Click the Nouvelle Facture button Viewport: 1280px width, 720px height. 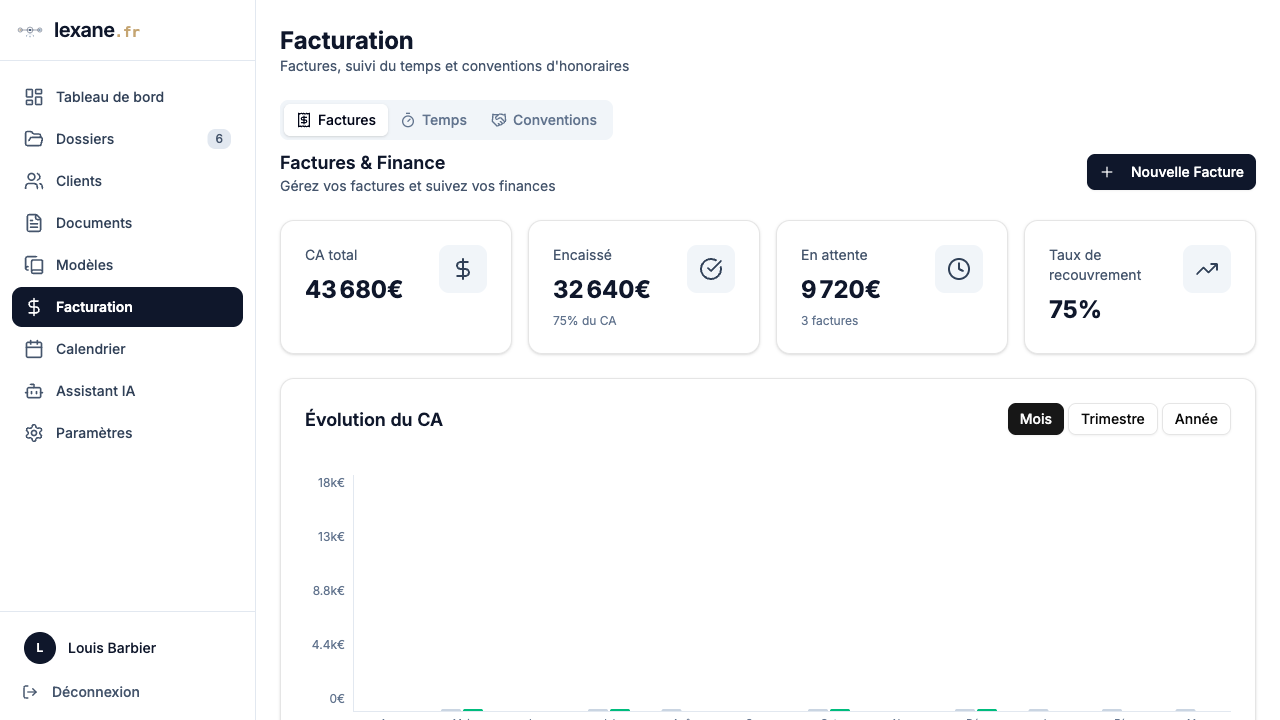point(1170,172)
